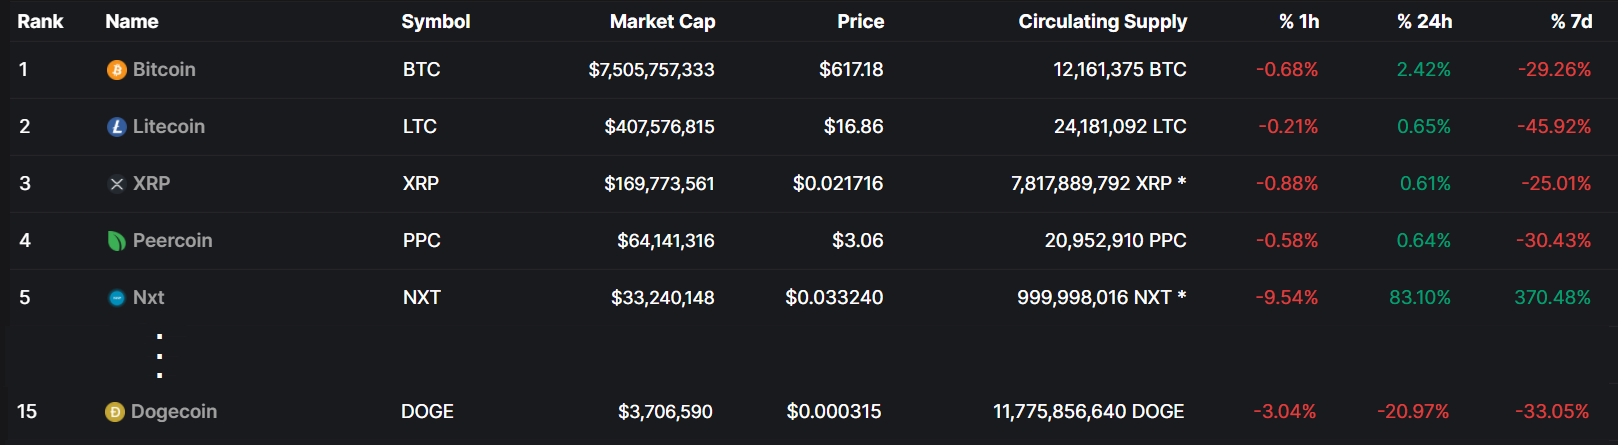Sort by Circulating Supply header
The image size is (1618, 445).
1102,22
